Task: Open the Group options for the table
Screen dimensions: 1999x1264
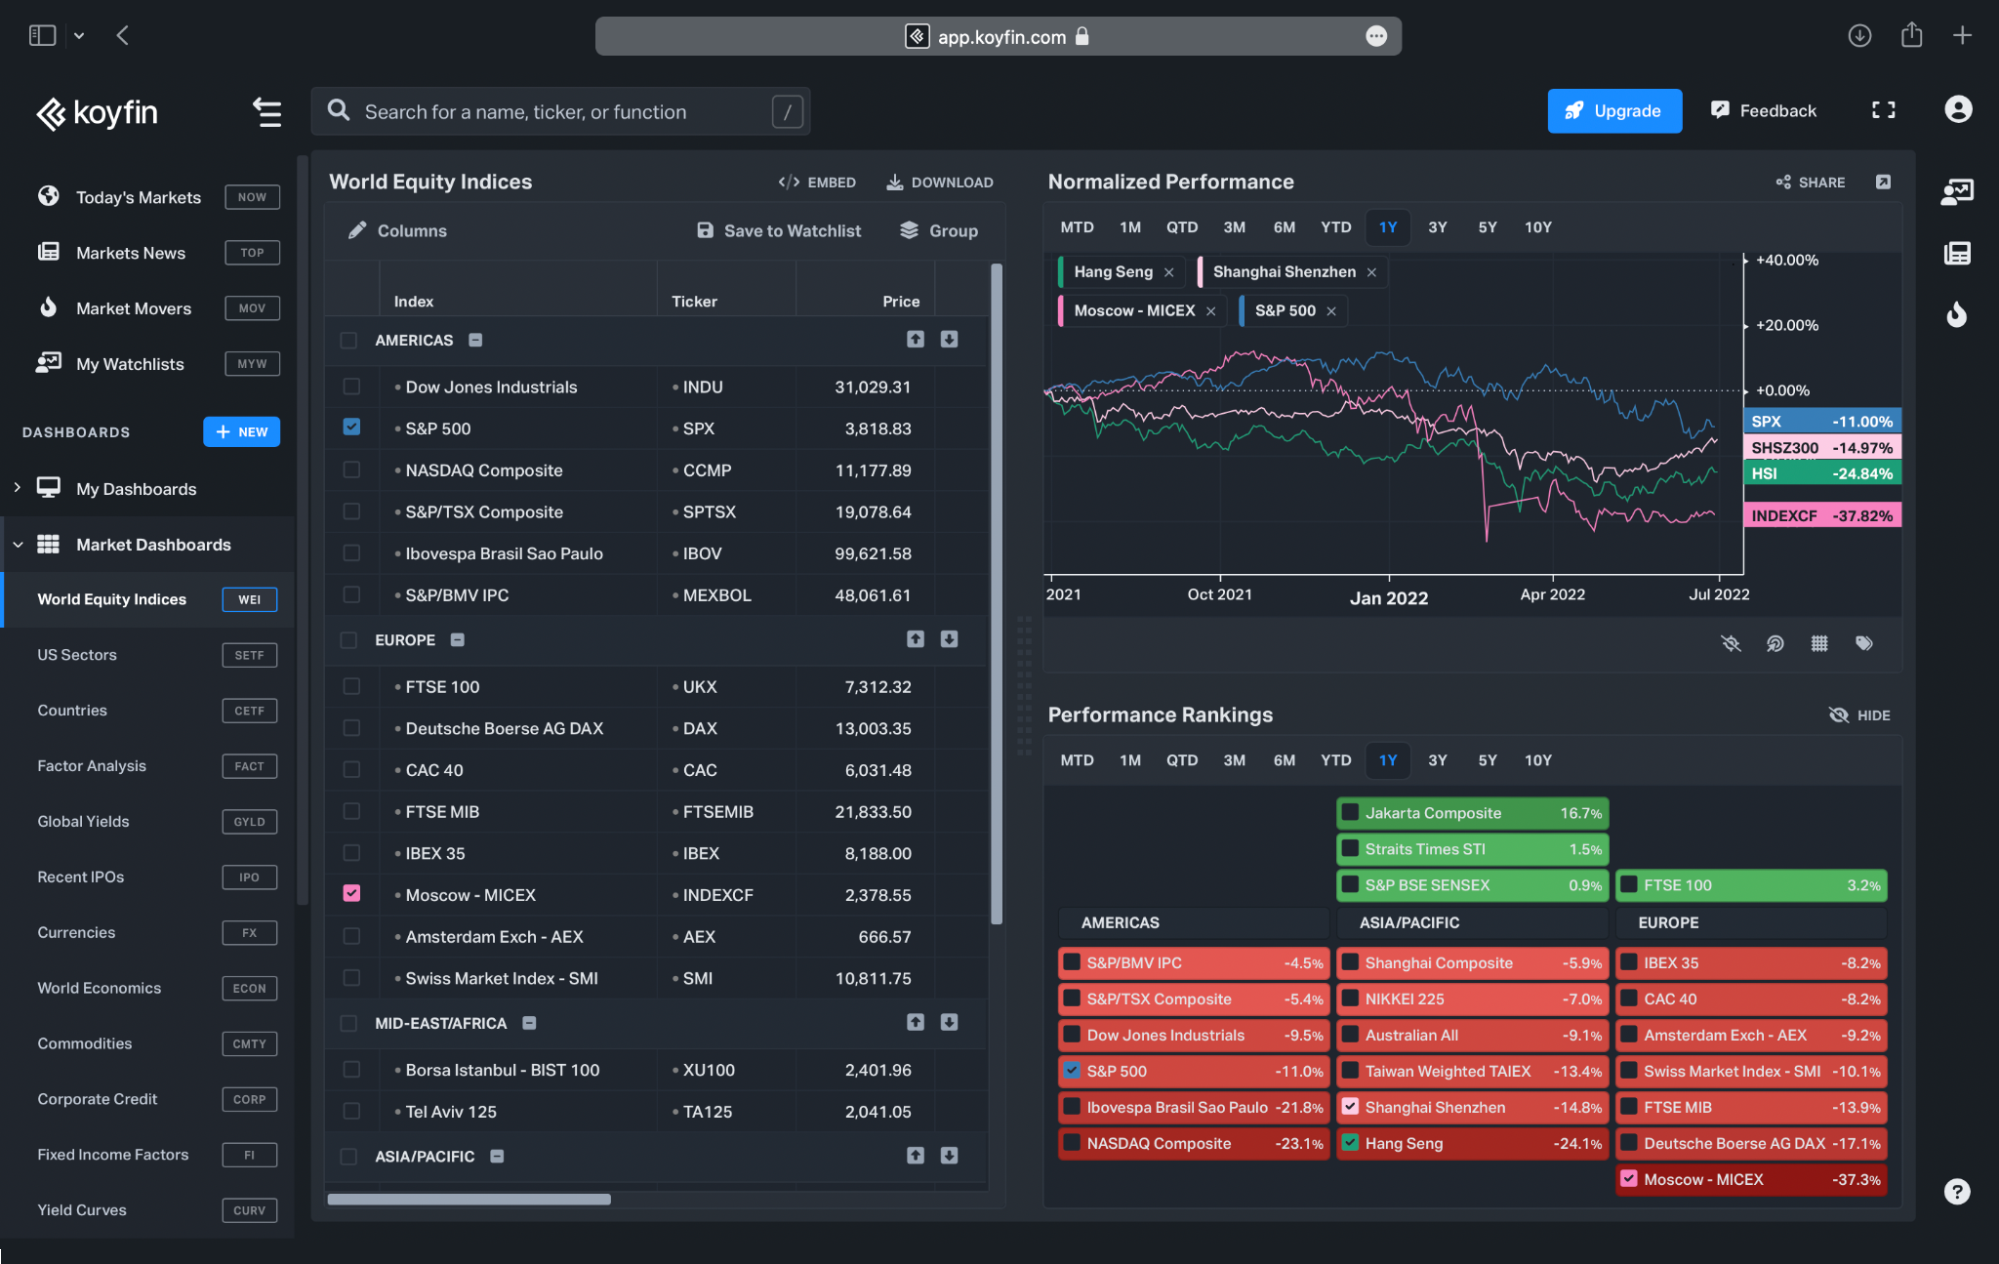Action: 938,230
